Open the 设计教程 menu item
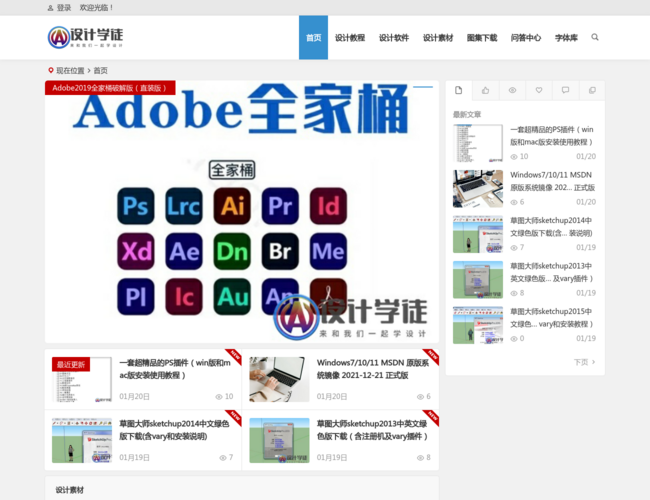Image resolution: width=650 pixels, height=500 pixels. [x=350, y=38]
